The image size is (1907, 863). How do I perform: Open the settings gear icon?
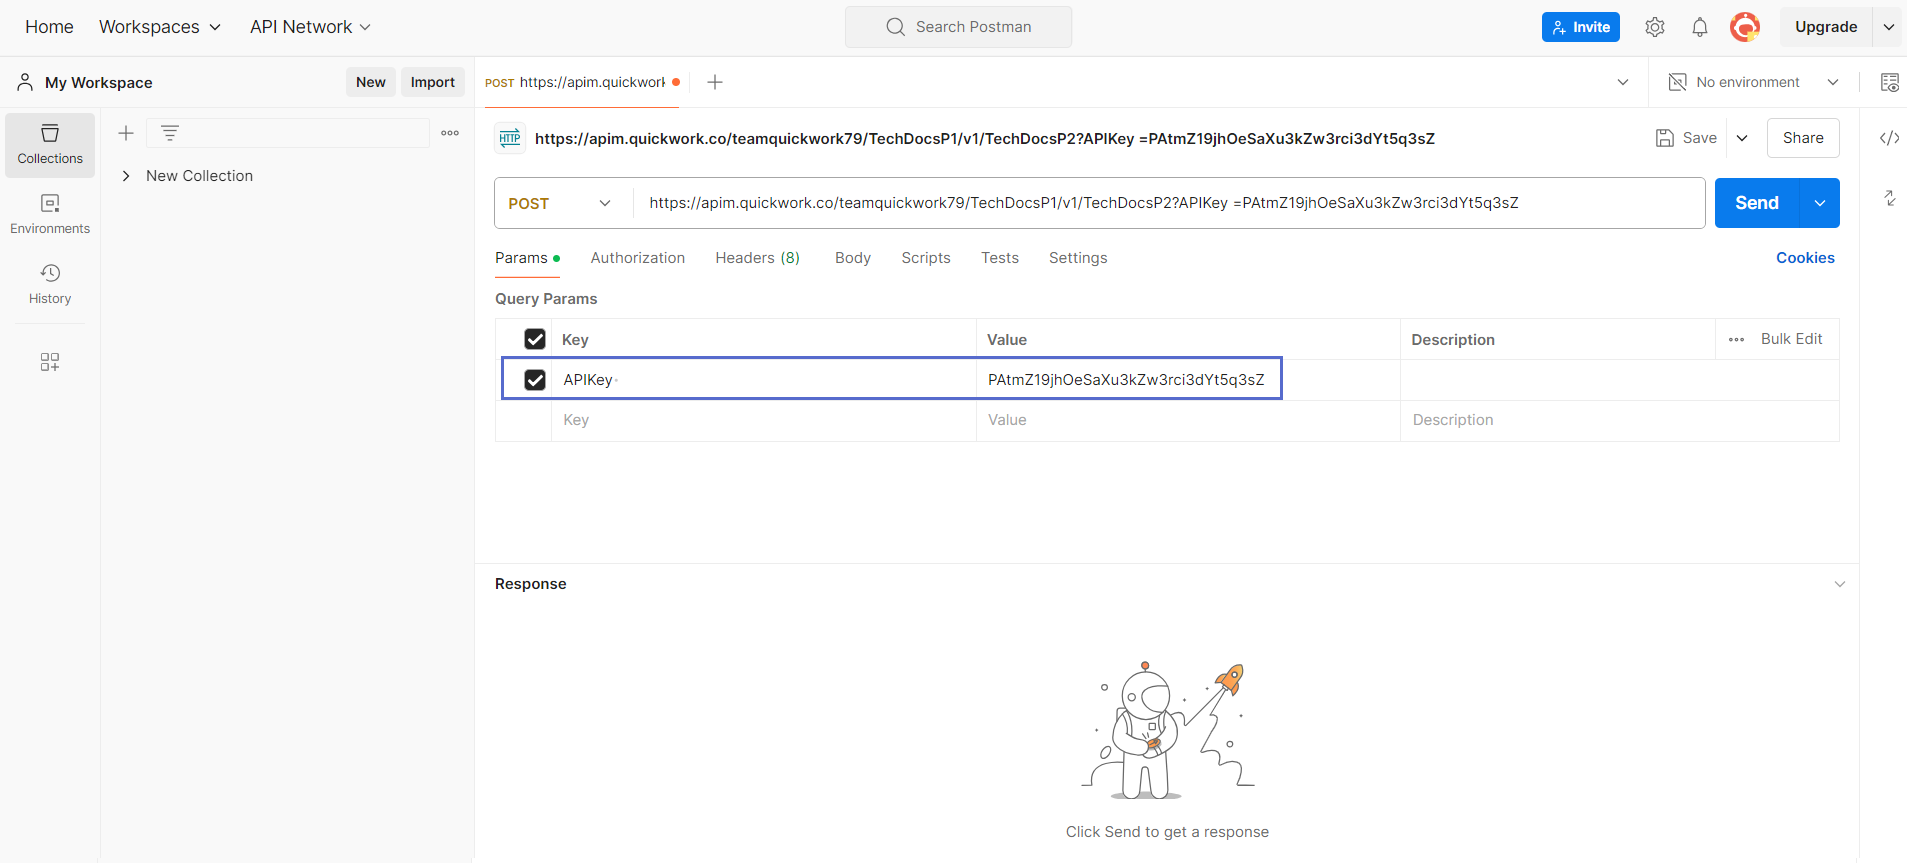click(1655, 27)
